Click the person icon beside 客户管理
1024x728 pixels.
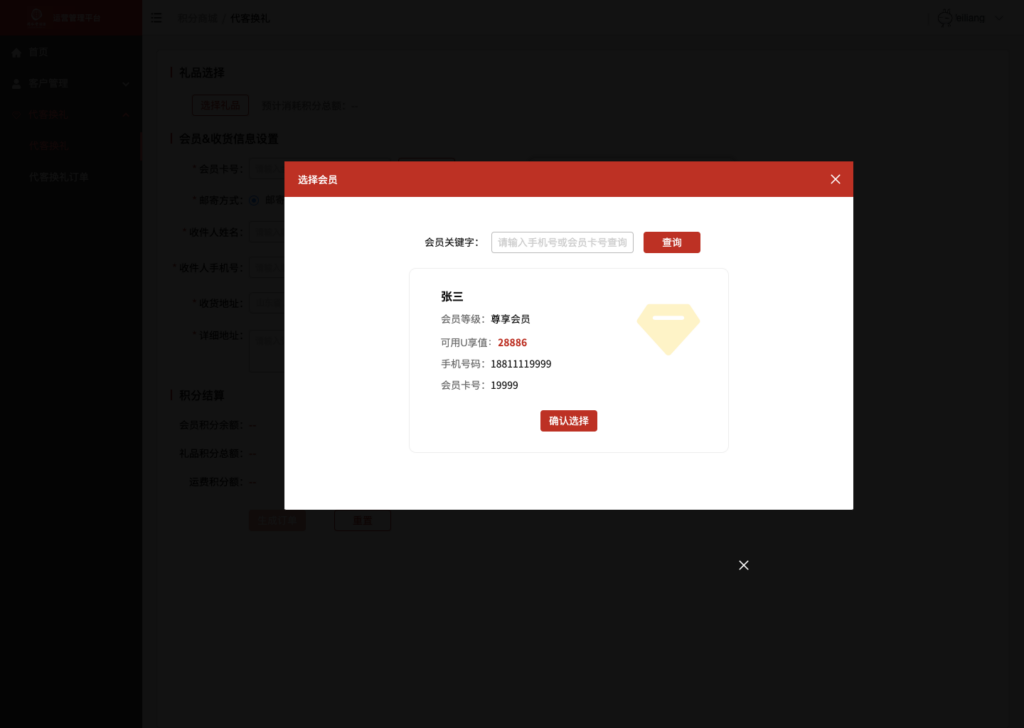coord(16,84)
